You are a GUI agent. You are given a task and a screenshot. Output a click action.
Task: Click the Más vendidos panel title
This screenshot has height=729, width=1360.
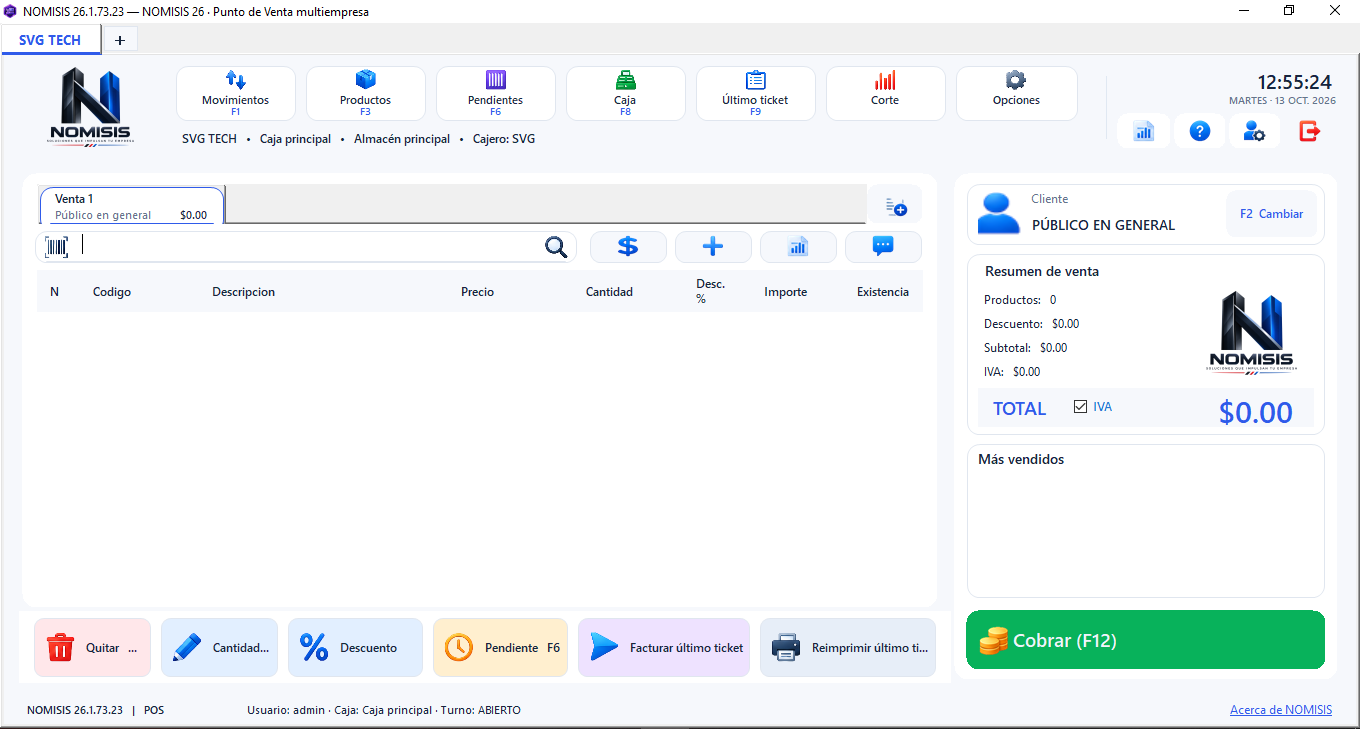(1021, 460)
